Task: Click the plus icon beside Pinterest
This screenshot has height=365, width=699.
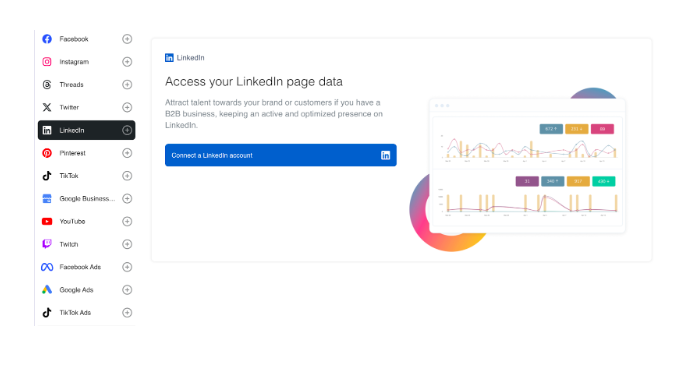Action: tap(127, 153)
